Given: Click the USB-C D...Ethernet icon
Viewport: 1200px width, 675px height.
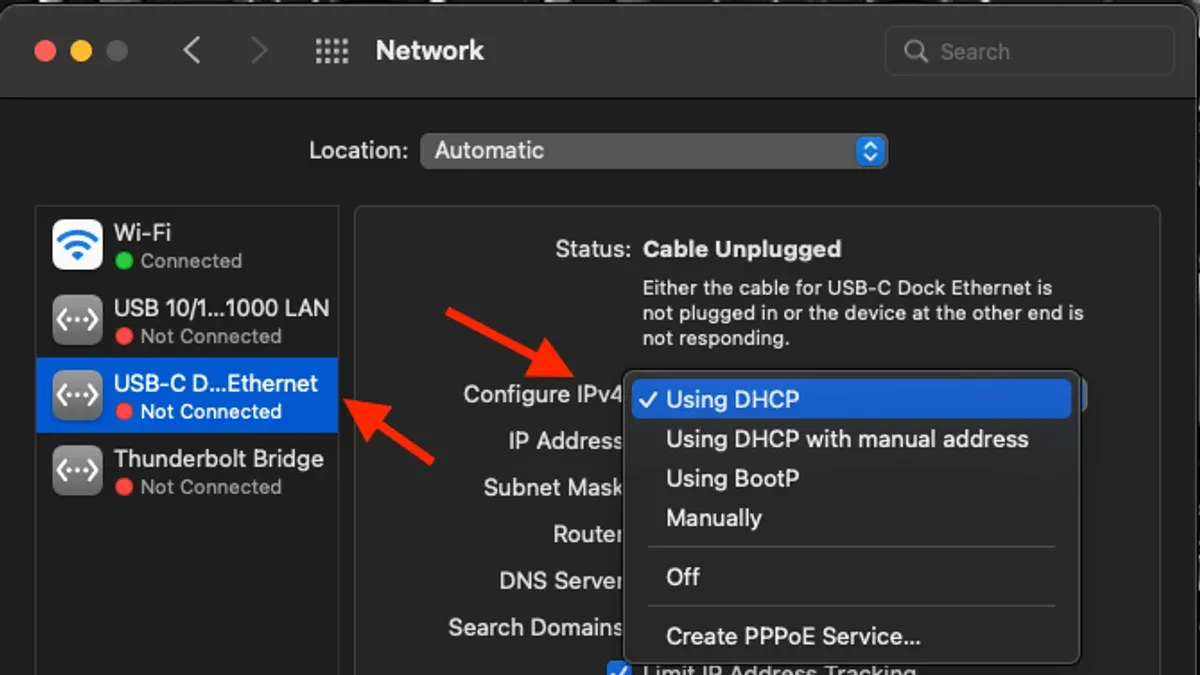Looking at the screenshot, I should point(77,395).
